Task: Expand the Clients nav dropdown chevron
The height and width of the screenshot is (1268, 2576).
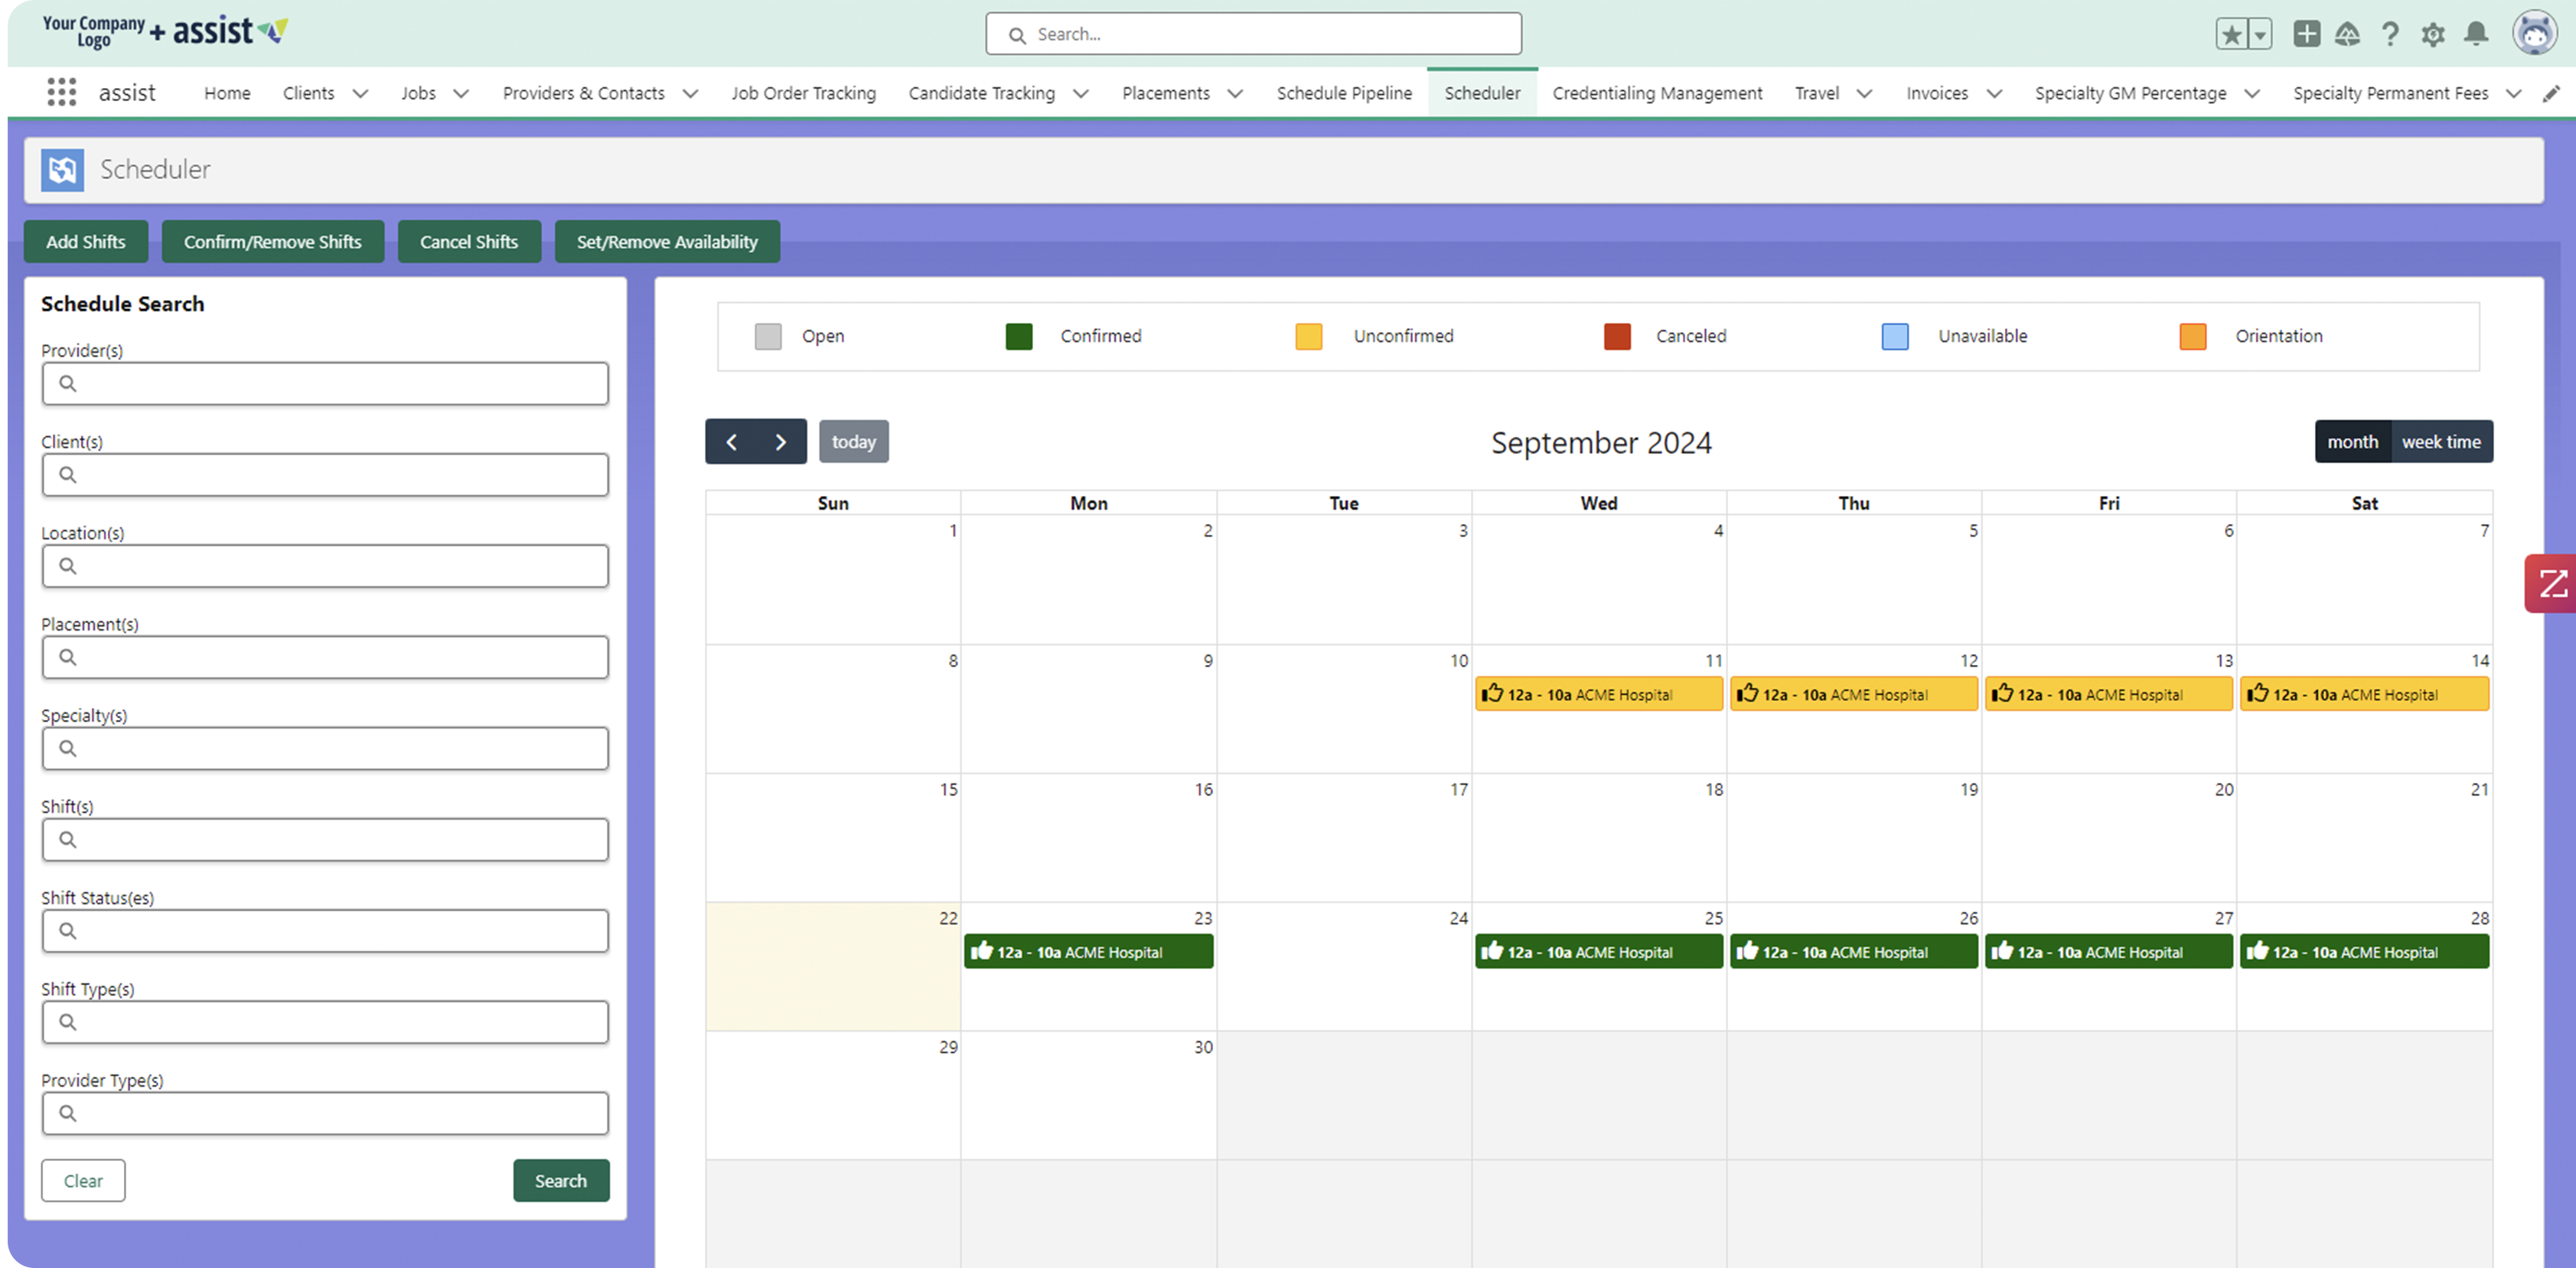Action: point(361,93)
